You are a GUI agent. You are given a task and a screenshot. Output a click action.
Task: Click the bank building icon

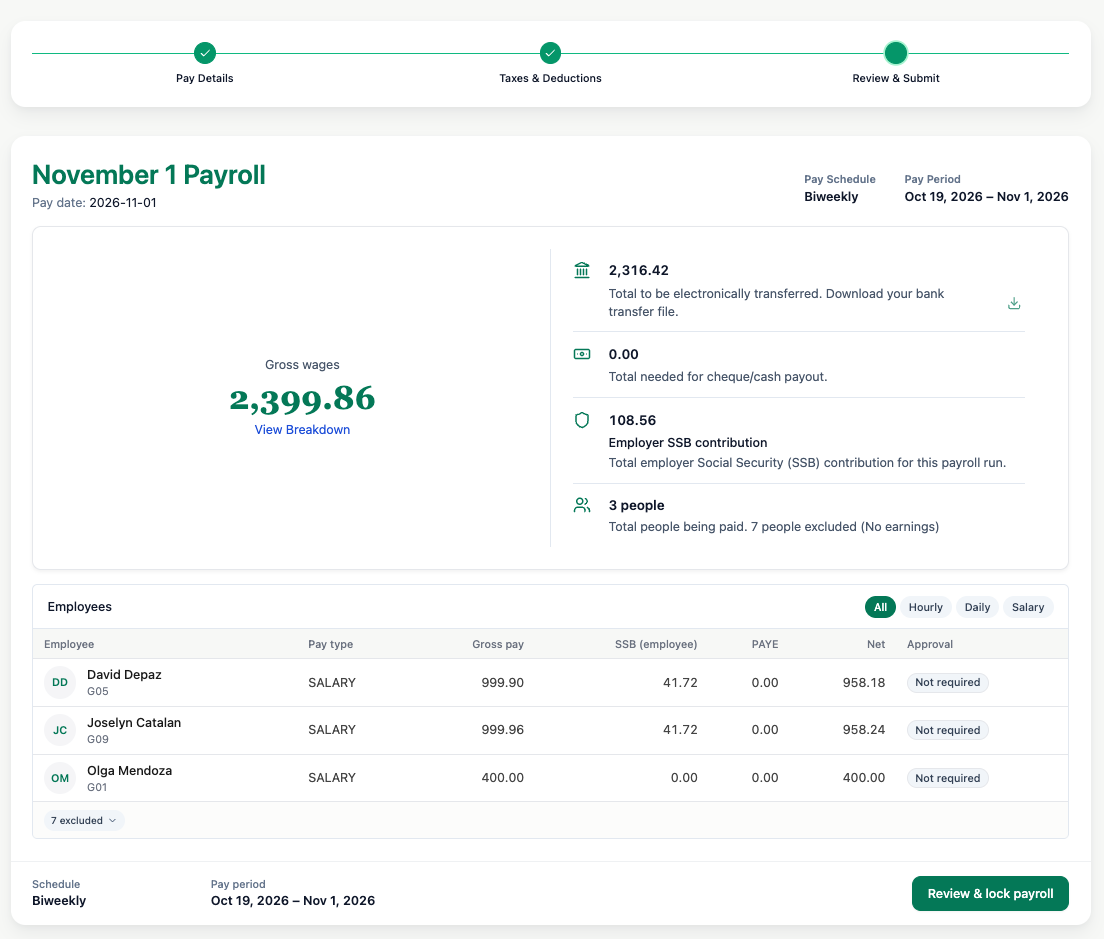tap(582, 270)
